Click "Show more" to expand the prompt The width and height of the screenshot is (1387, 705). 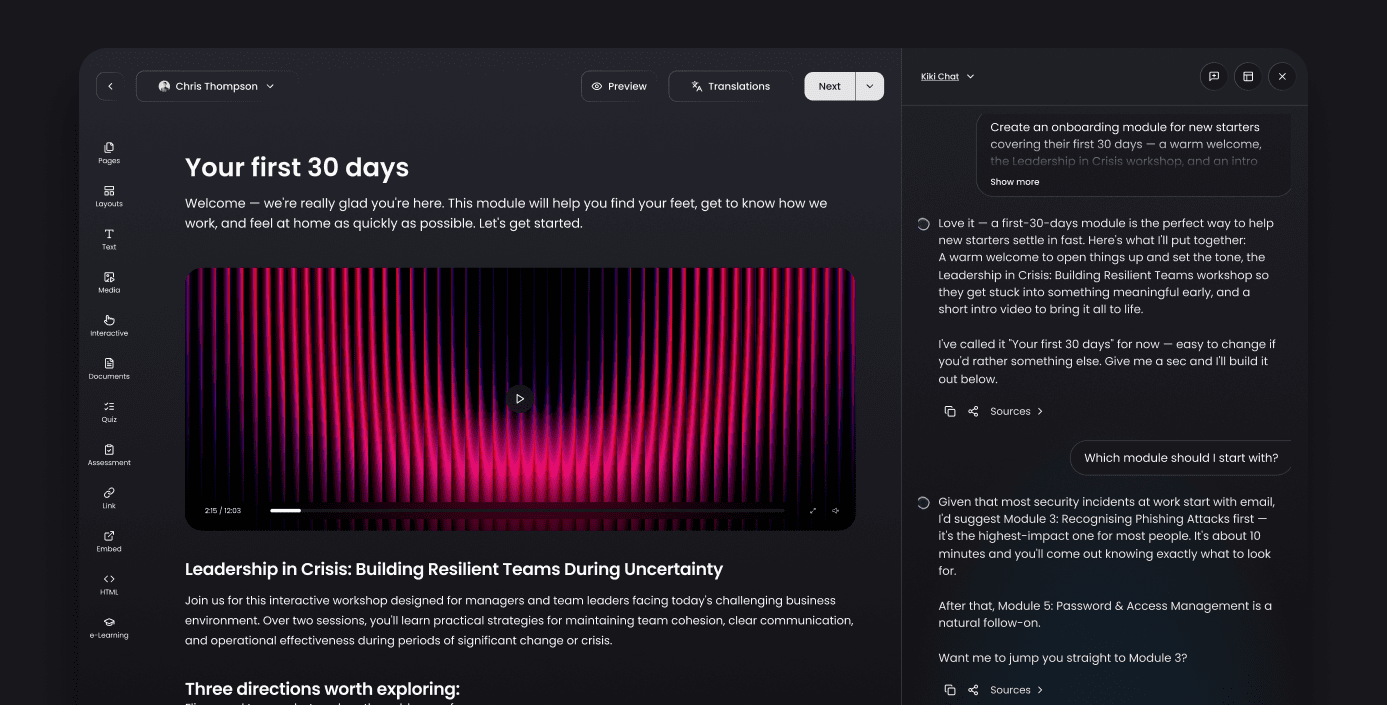tap(1014, 182)
